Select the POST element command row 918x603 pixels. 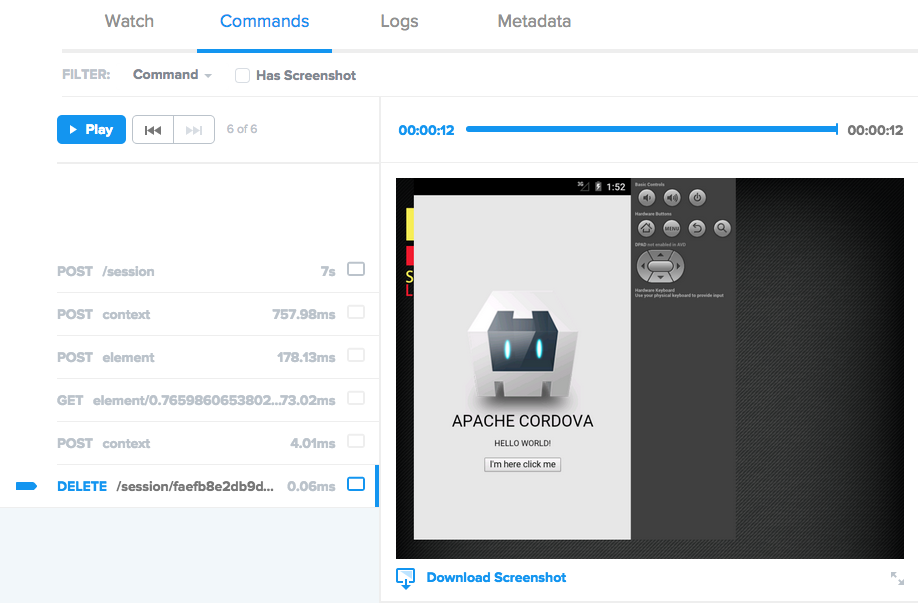(218, 357)
